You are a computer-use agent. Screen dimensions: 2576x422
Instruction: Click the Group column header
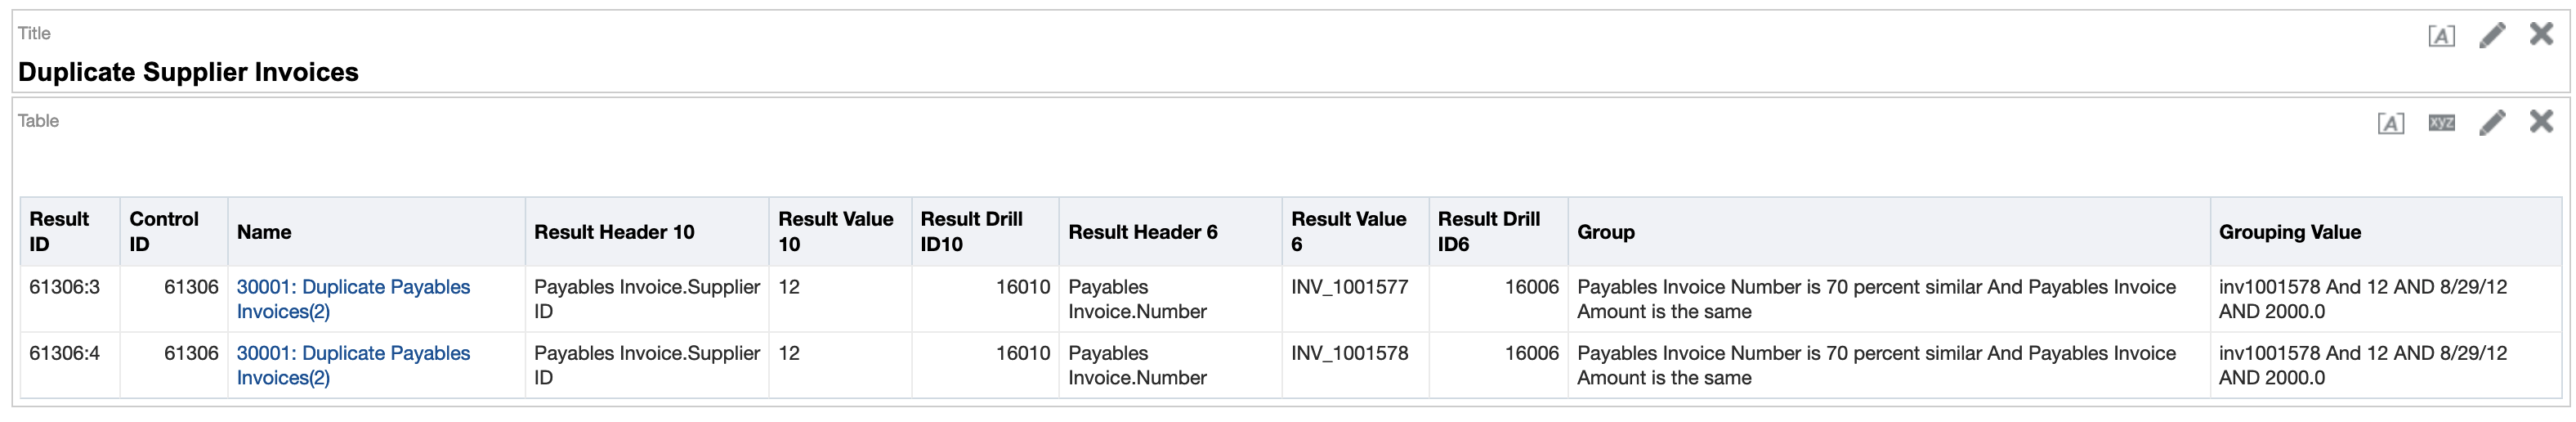tap(1605, 232)
